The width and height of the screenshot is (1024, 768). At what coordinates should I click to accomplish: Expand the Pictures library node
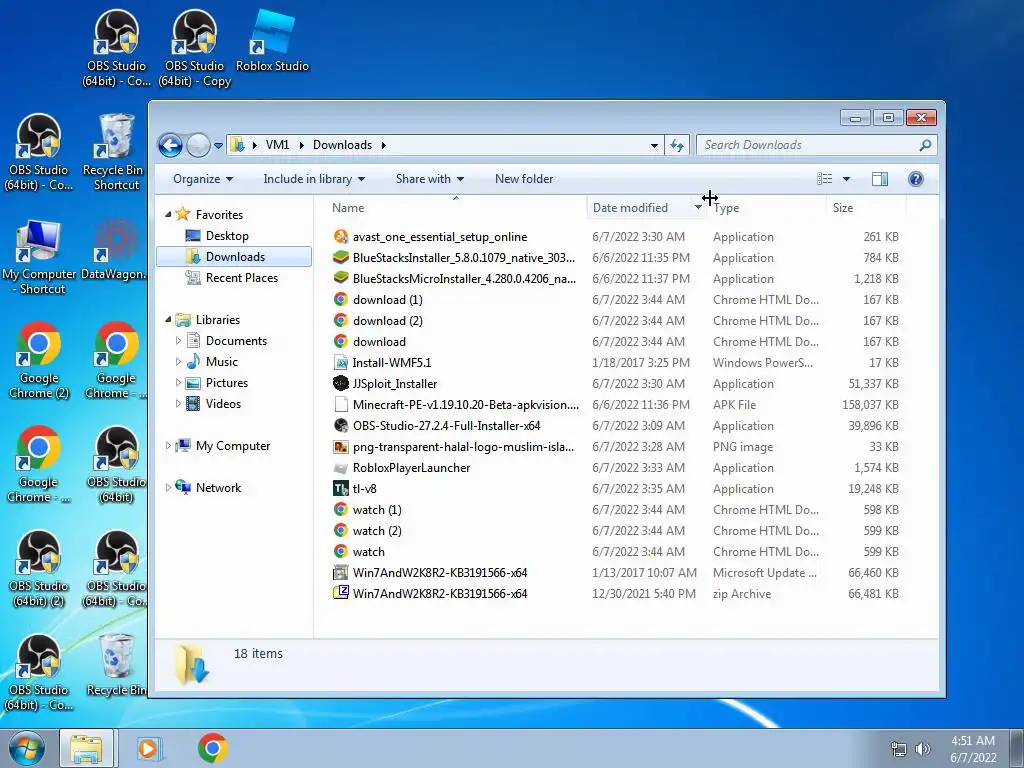tap(178, 383)
